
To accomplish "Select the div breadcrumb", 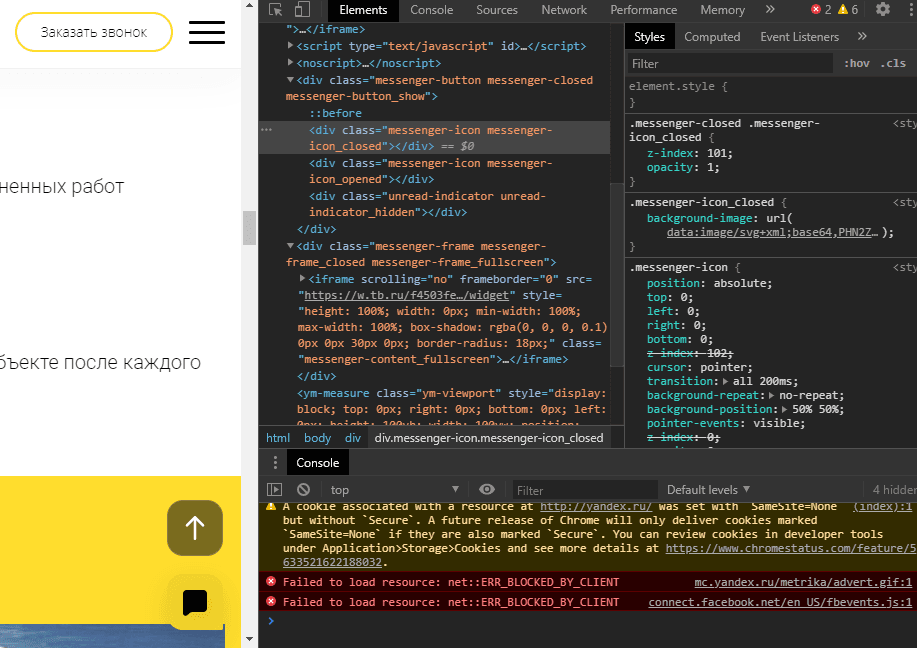I will click(x=353, y=438).
